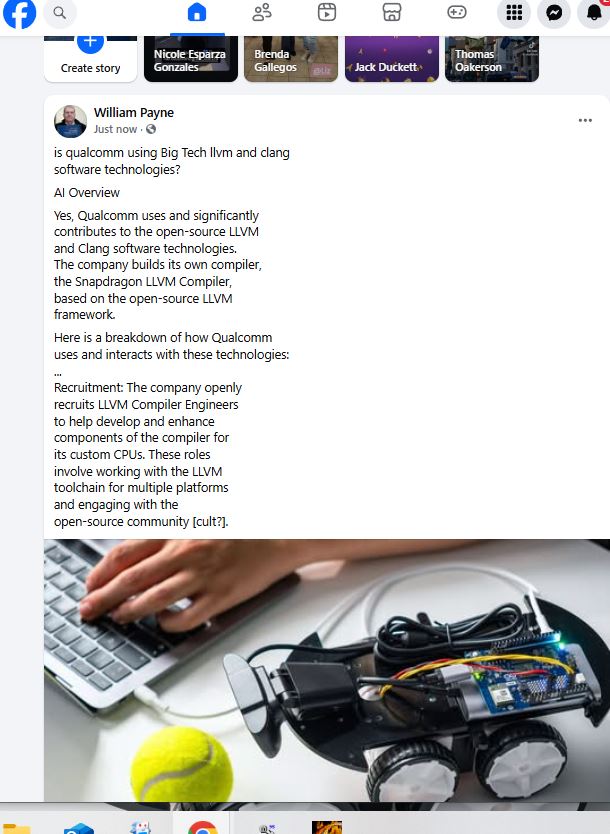
Task: Open the Gaming controller icon
Action: click(457, 12)
